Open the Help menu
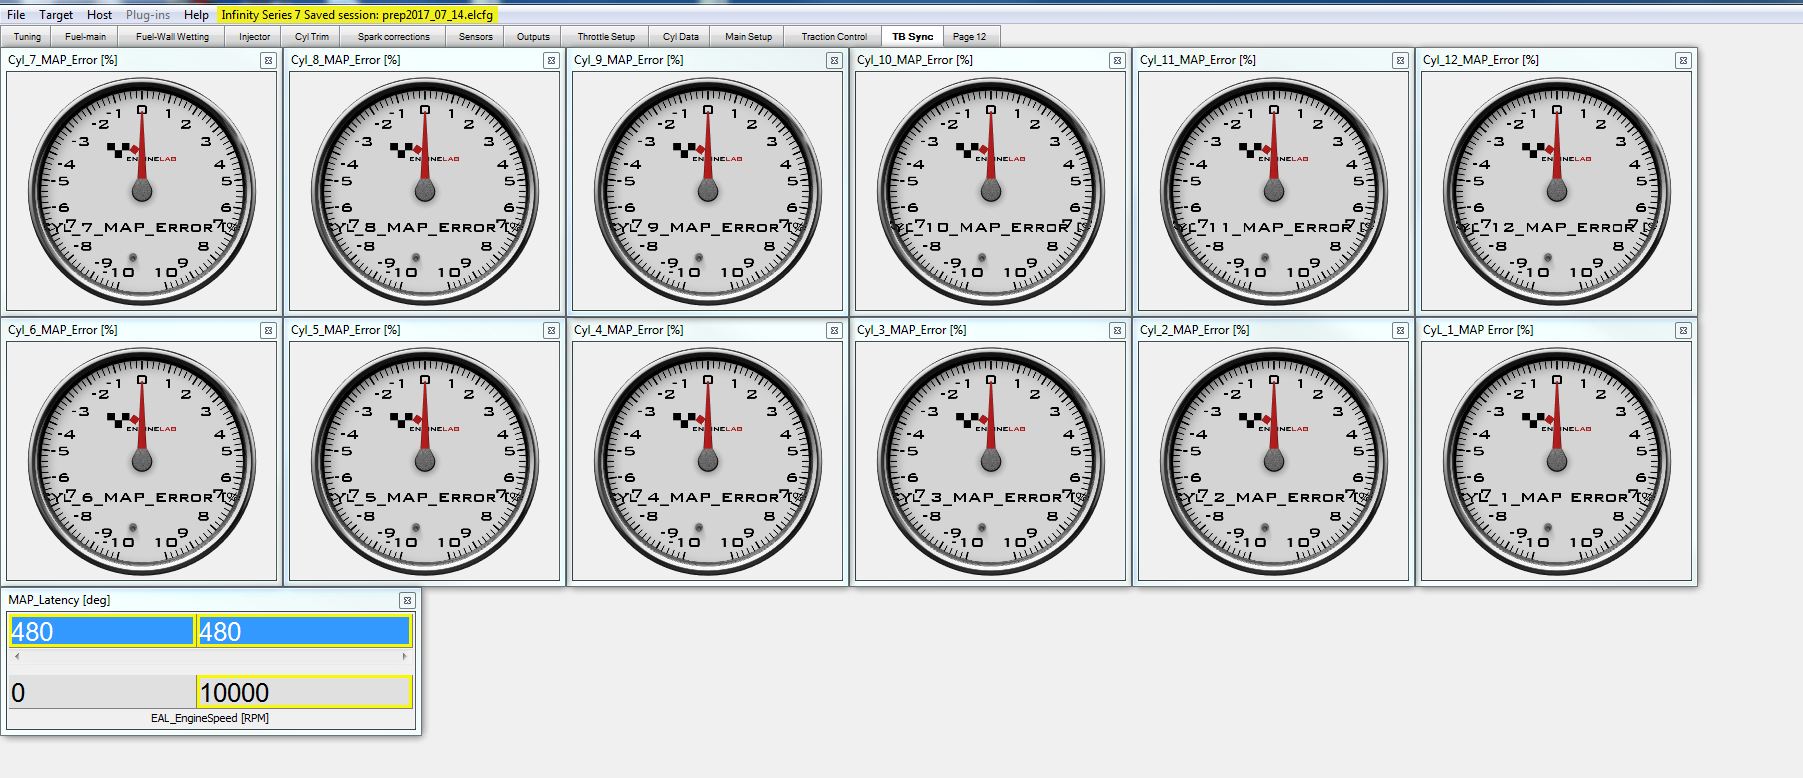Viewport: 1803px width, 778px height. point(196,15)
